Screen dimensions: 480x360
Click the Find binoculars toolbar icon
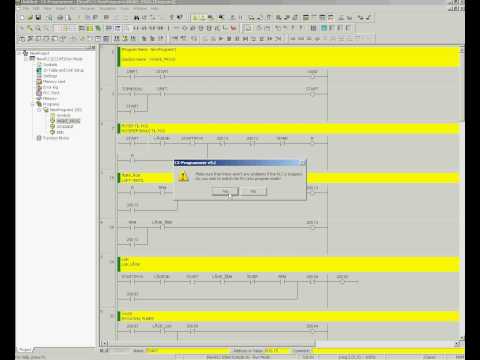click(136, 17)
